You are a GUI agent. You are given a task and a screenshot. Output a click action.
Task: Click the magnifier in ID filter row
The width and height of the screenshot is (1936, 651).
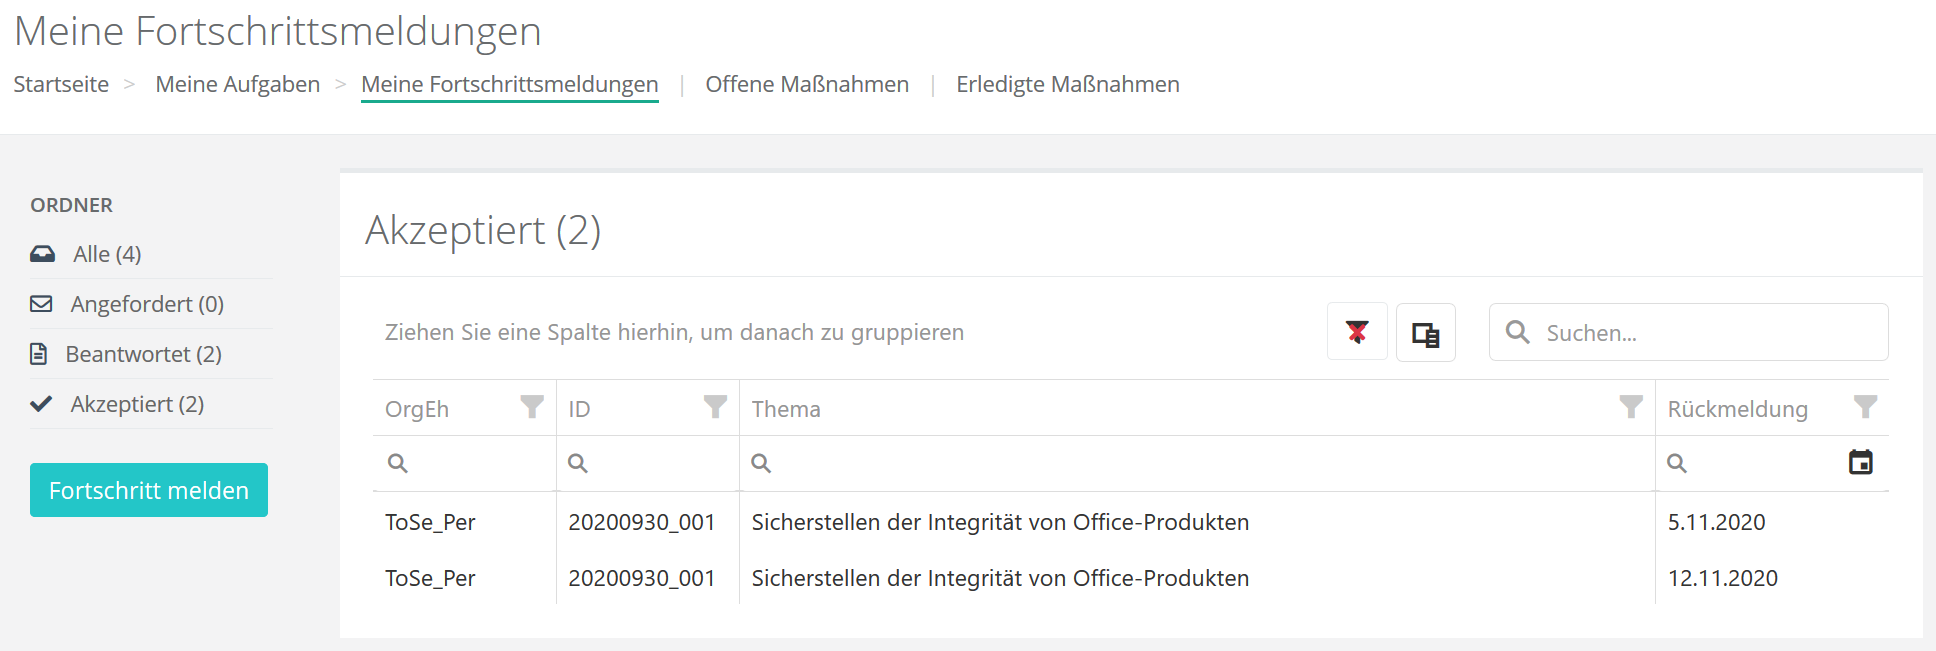pos(578,463)
